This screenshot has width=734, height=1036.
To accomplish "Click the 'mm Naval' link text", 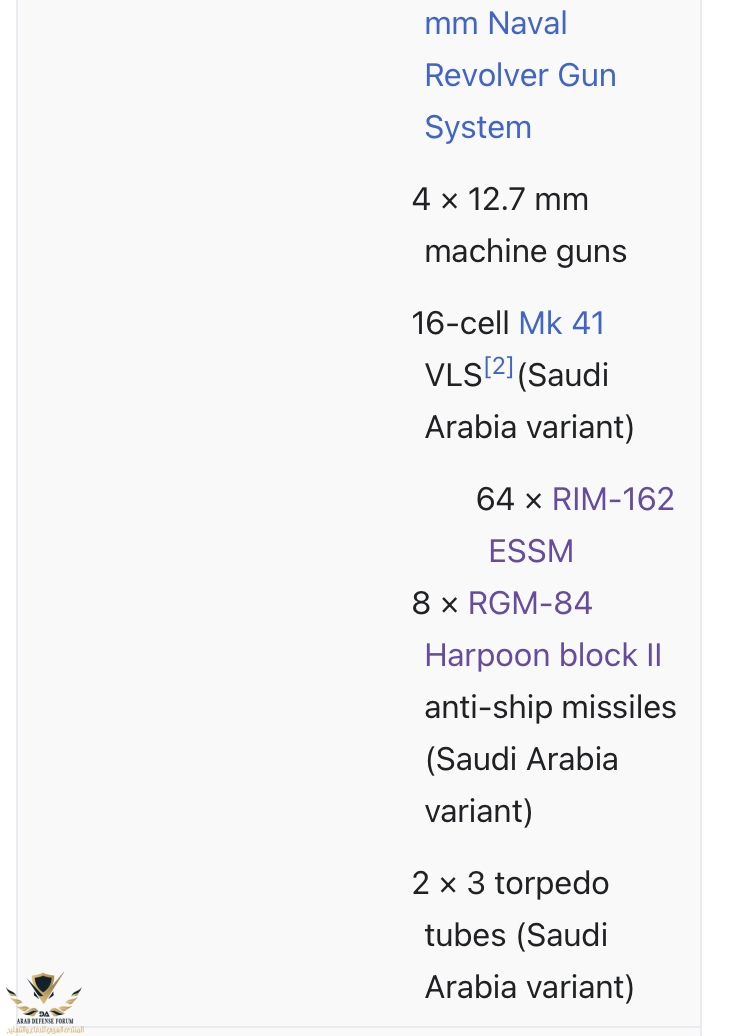I will coord(495,23).
